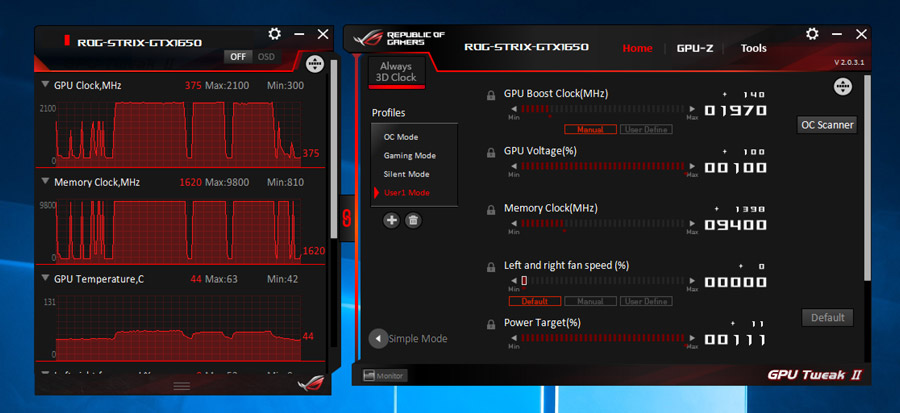Toggle the lock icon beside GPU Voltage
The height and width of the screenshot is (413, 900).
point(491,153)
